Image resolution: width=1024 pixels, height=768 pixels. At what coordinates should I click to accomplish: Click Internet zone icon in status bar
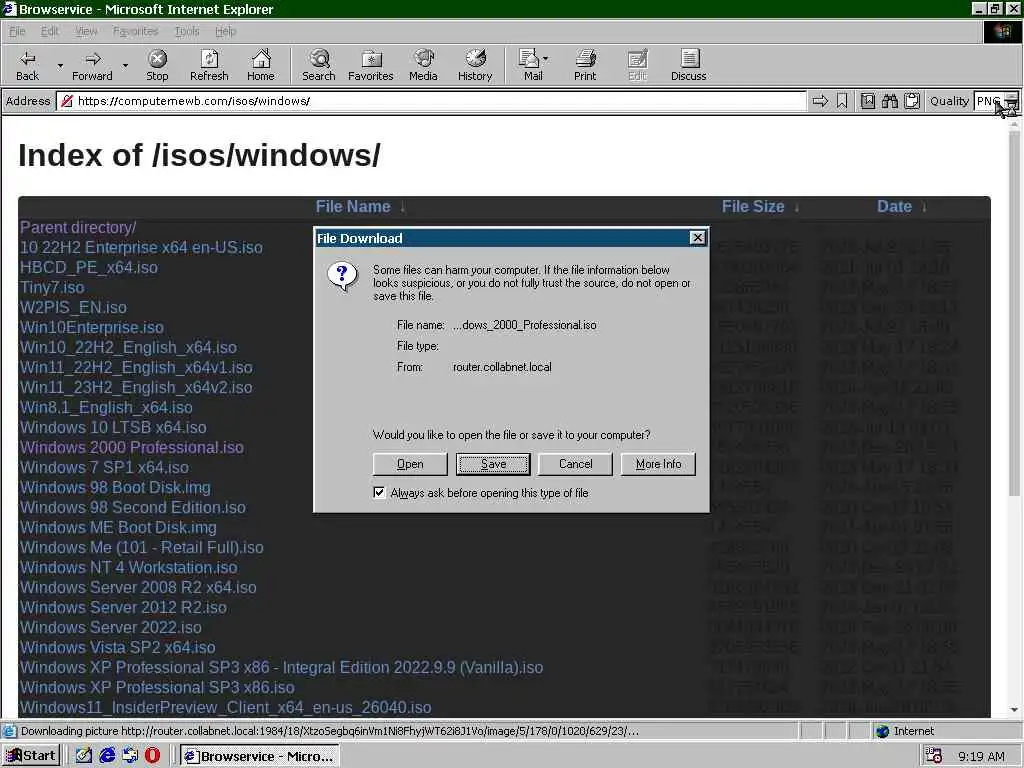882,731
